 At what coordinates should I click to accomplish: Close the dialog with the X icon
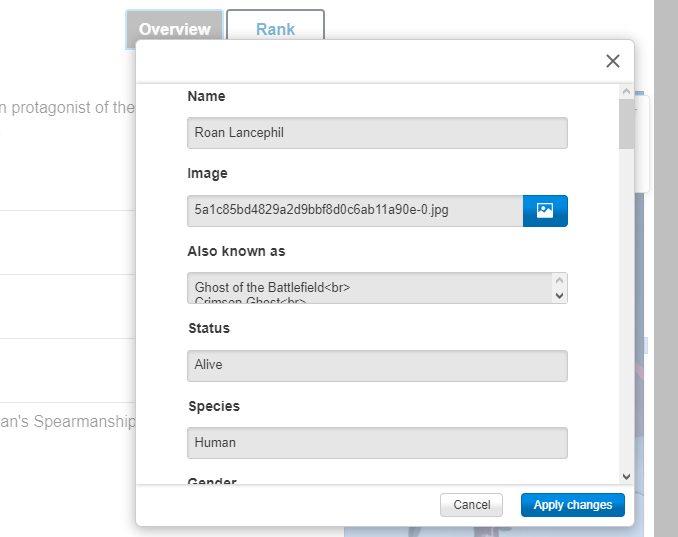pyautogui.click(x=613, y=61)
